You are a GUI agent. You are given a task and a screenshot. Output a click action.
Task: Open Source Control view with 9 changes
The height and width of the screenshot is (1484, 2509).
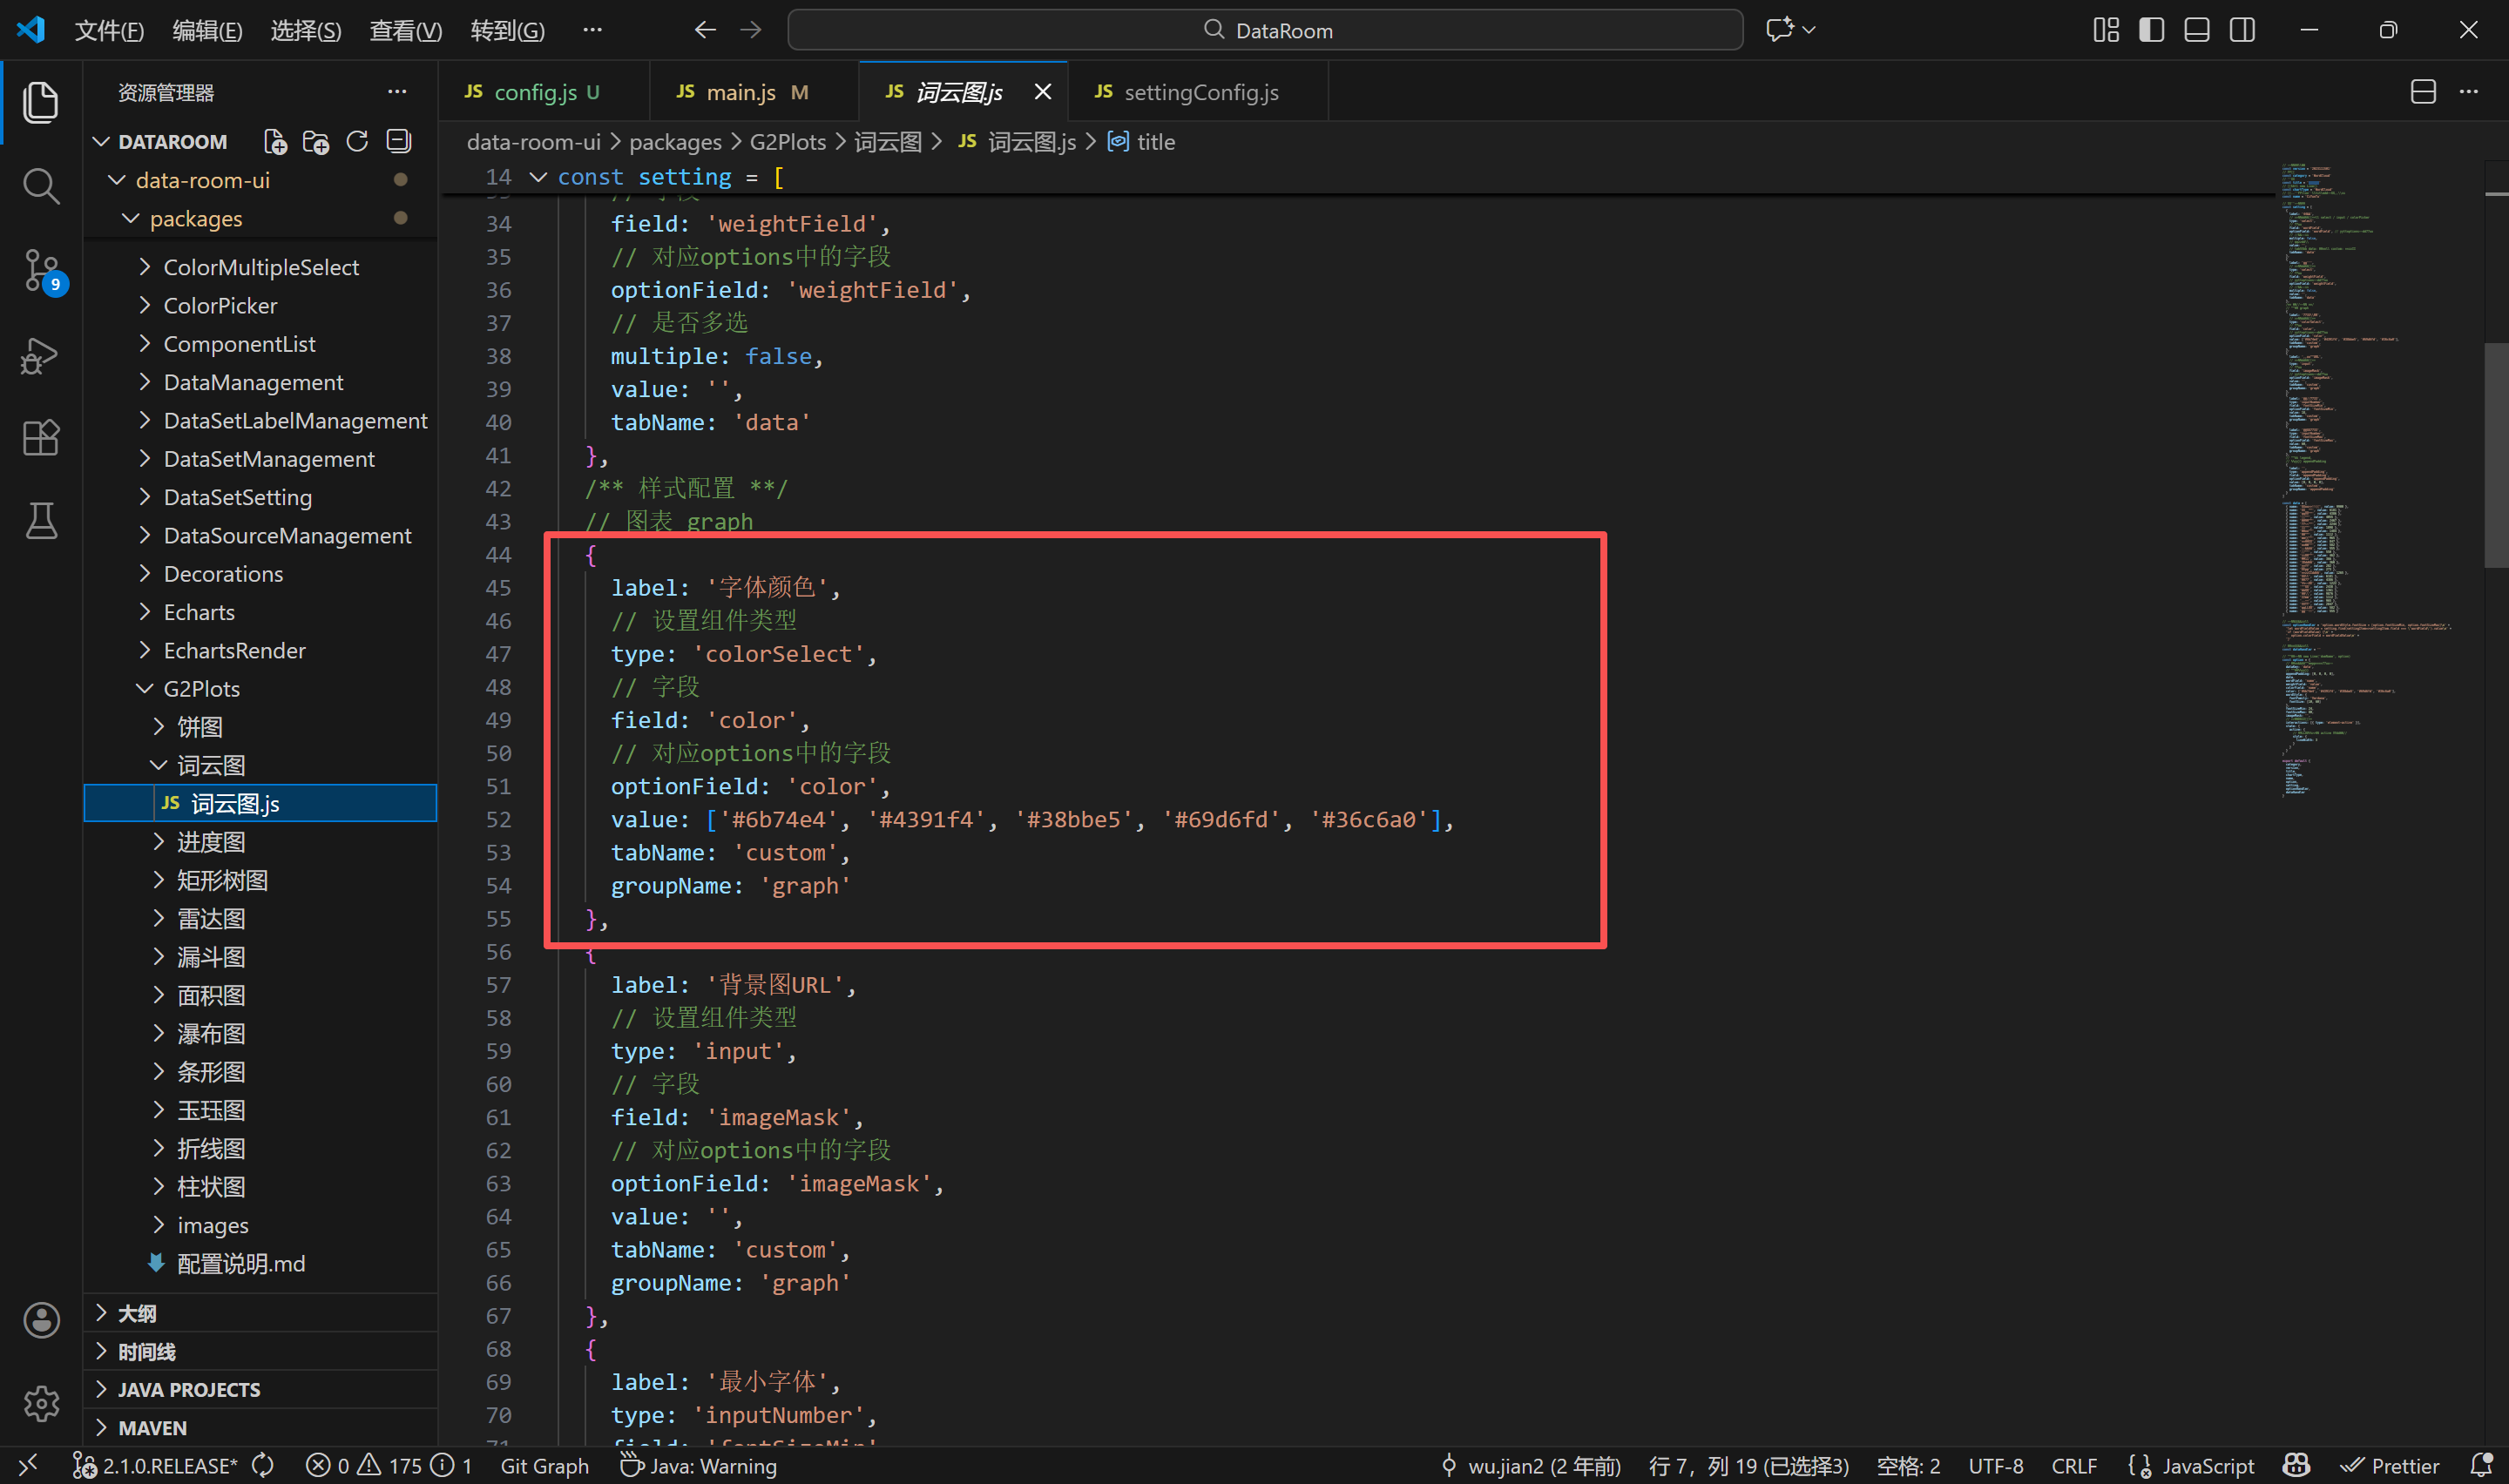pos(42,270)
